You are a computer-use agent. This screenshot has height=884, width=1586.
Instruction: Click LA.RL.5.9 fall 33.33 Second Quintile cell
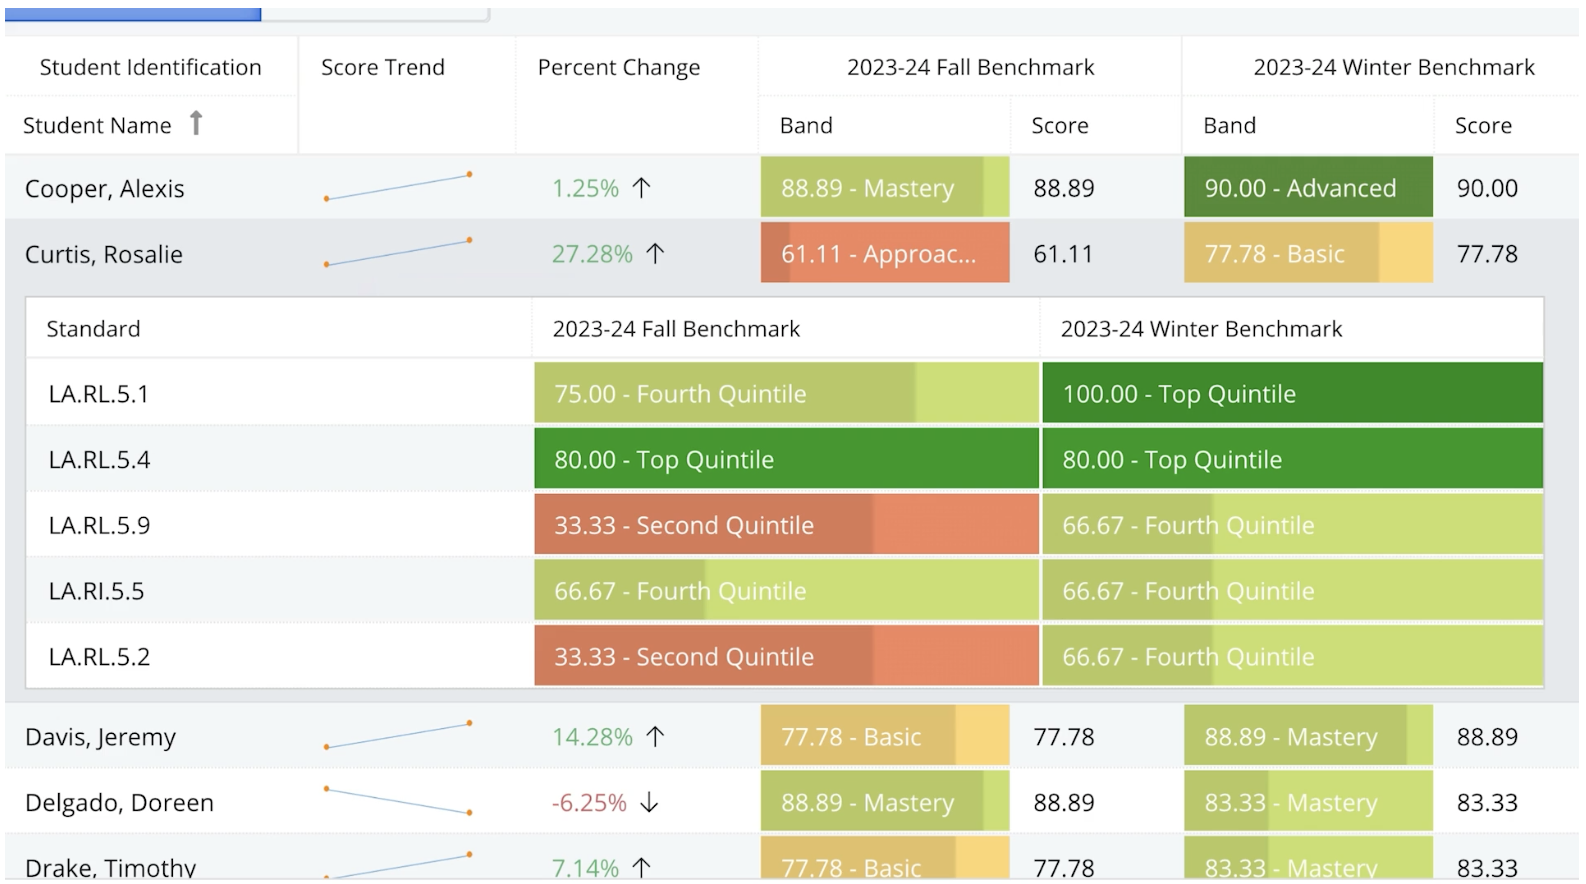point(786,525)
